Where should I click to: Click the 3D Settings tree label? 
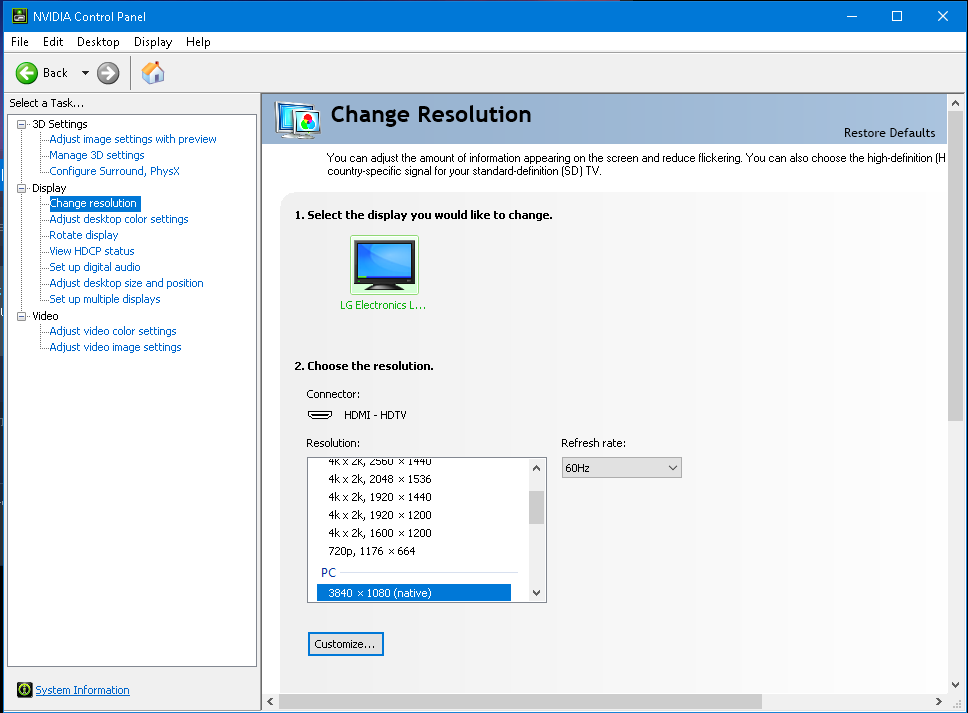tap(60, 124)
